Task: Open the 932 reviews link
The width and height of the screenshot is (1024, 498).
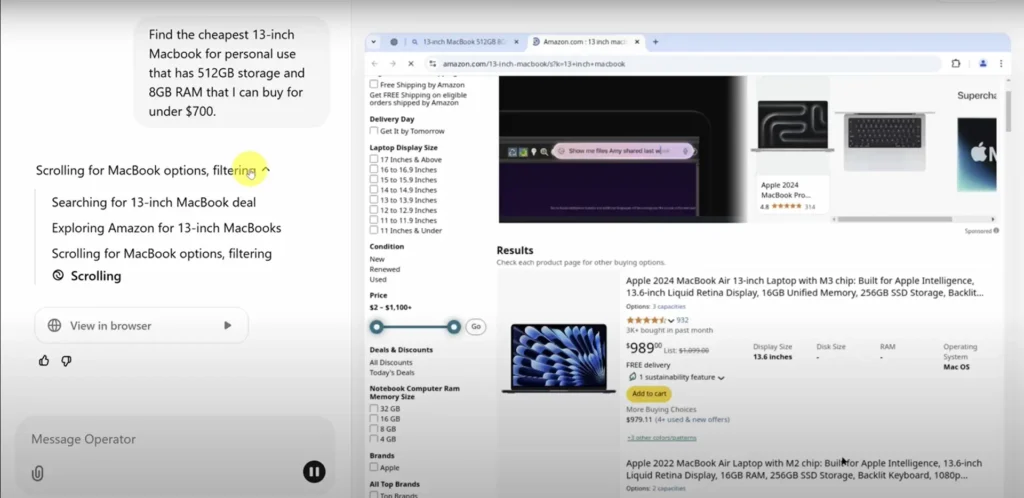Action: pyautogui.click(x=682, y=320)
